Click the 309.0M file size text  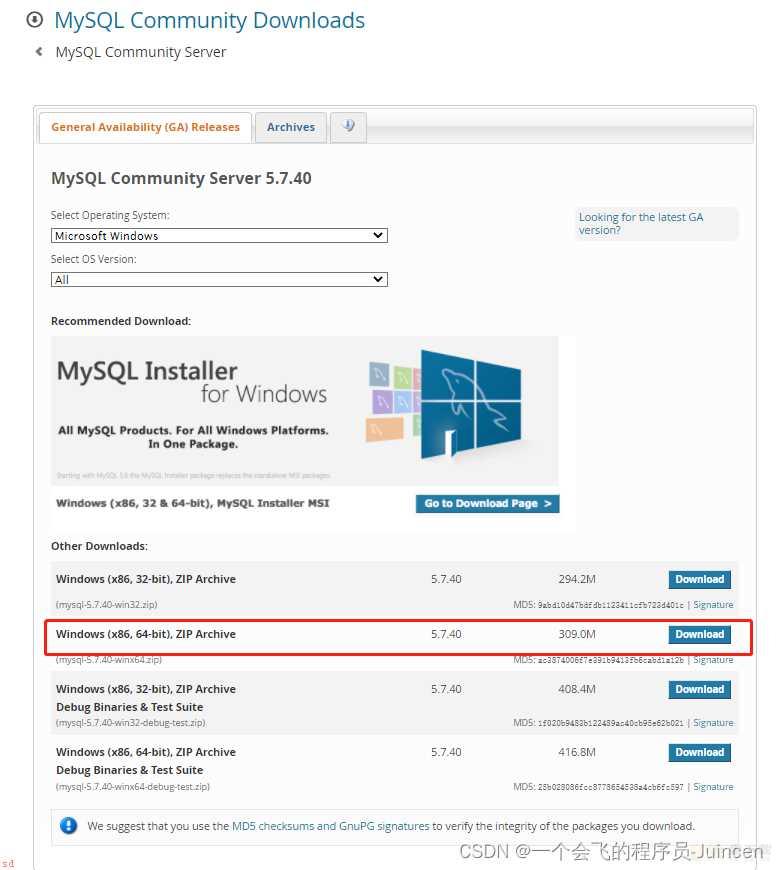click(577, 634)
